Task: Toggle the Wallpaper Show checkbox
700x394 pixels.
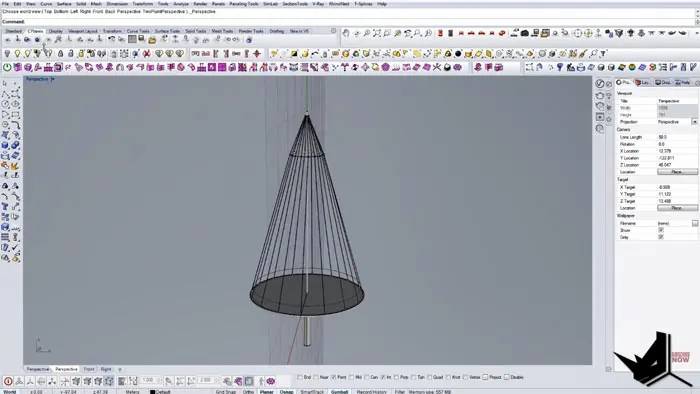Action: click(x=661, y=230)
